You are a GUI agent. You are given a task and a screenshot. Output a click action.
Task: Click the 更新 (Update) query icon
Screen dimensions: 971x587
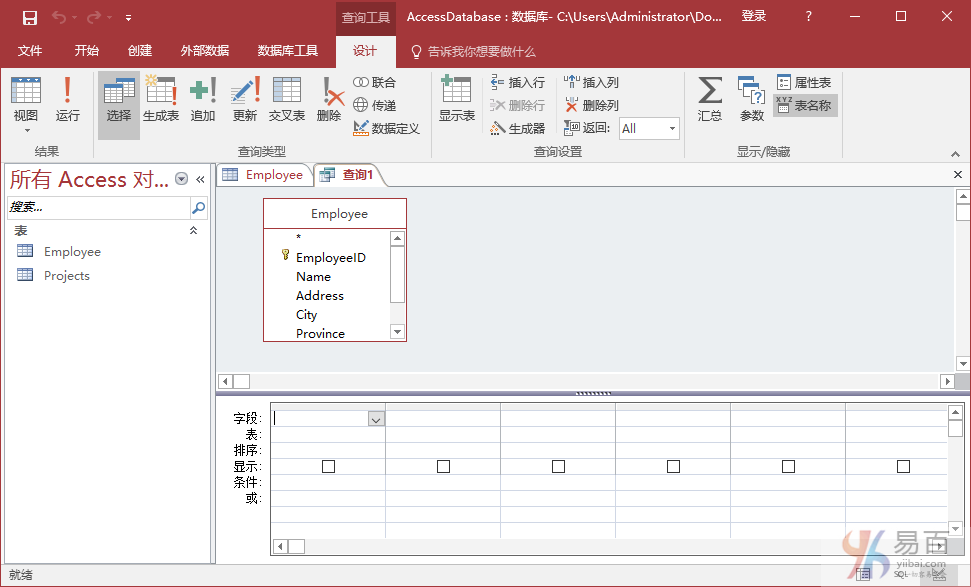tap(245, 100)
